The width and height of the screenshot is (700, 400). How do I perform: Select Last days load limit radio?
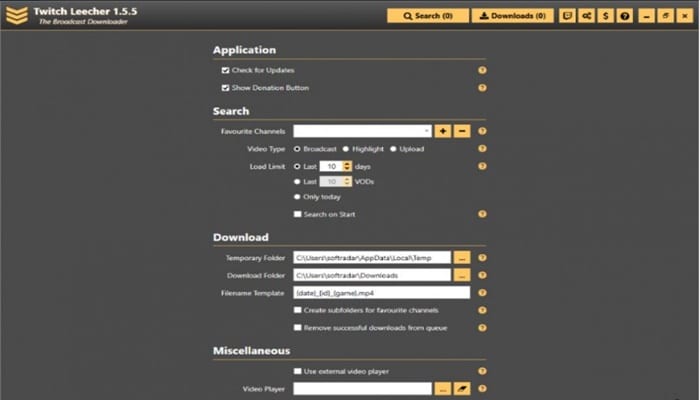tap(297, 166)
